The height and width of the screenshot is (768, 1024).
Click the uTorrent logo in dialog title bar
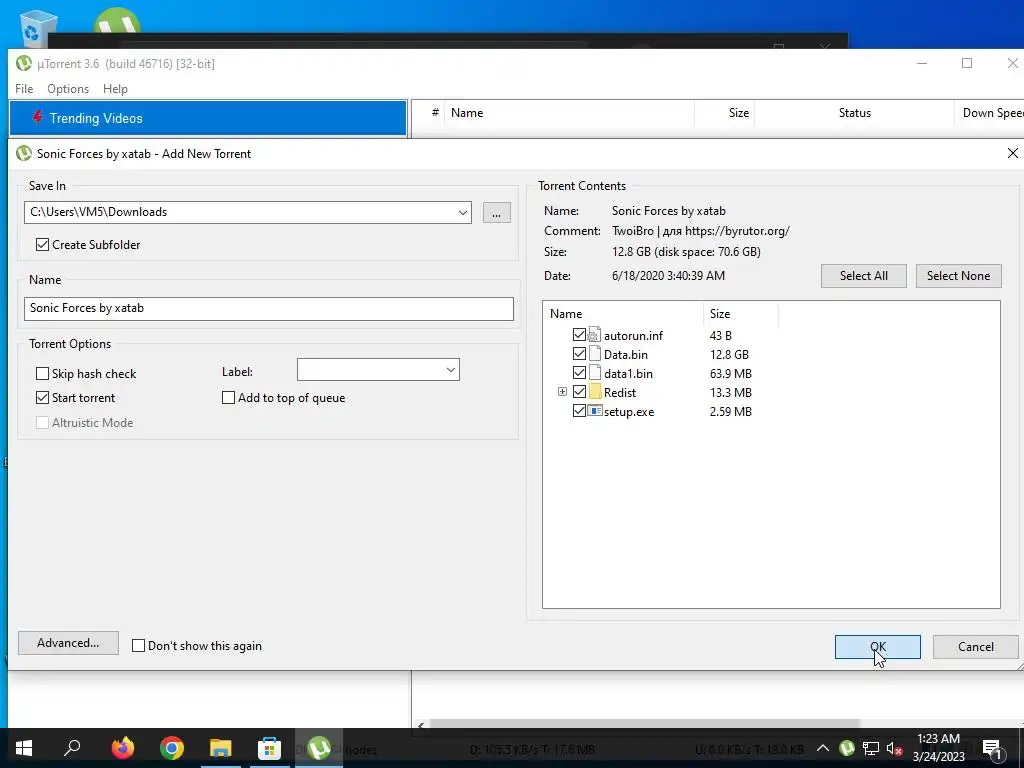click(24, 153)
